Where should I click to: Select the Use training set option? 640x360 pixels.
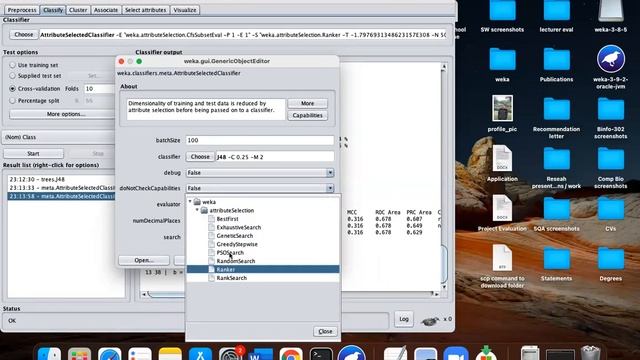click(x=13, y=65)
